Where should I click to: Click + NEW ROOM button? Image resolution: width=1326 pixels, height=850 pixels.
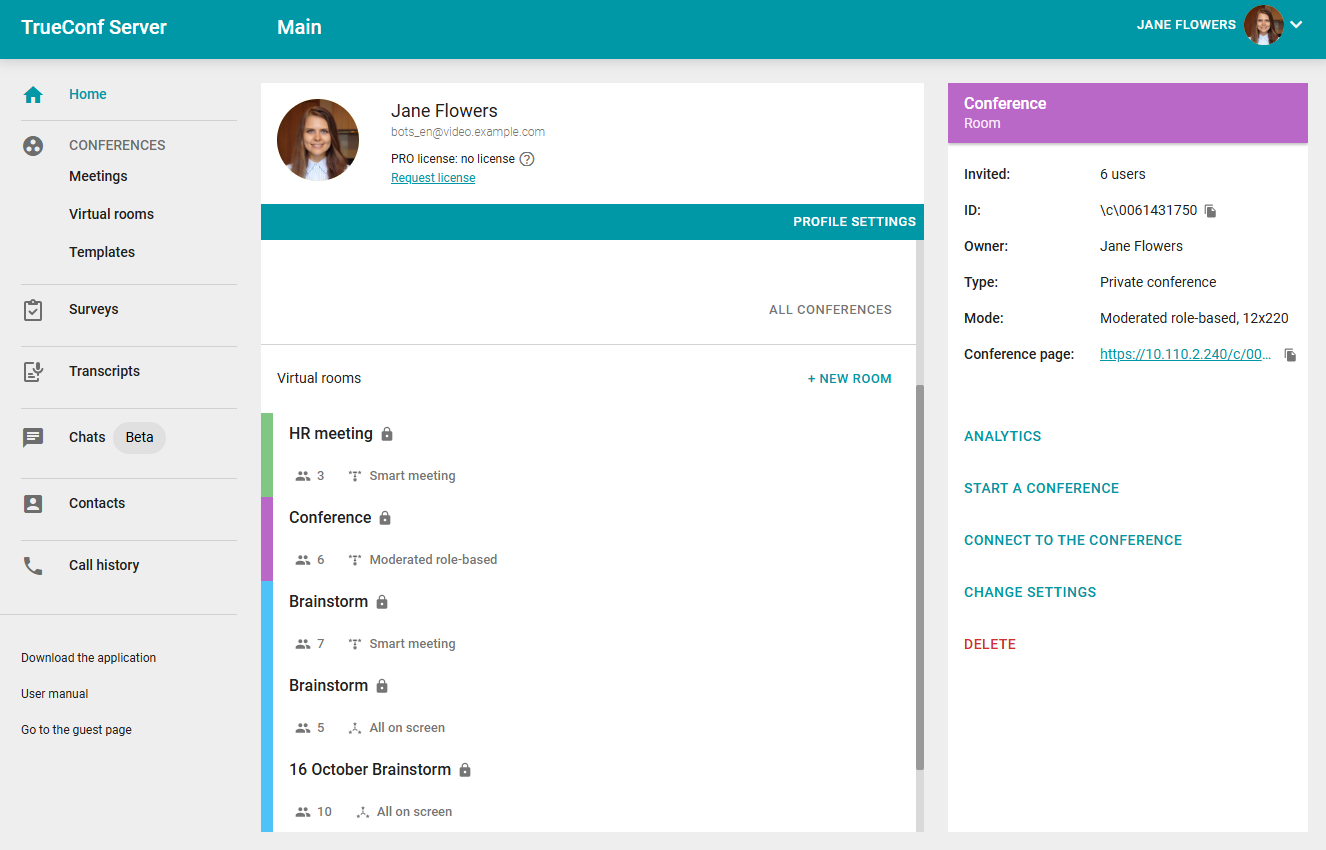coord(849,379)
